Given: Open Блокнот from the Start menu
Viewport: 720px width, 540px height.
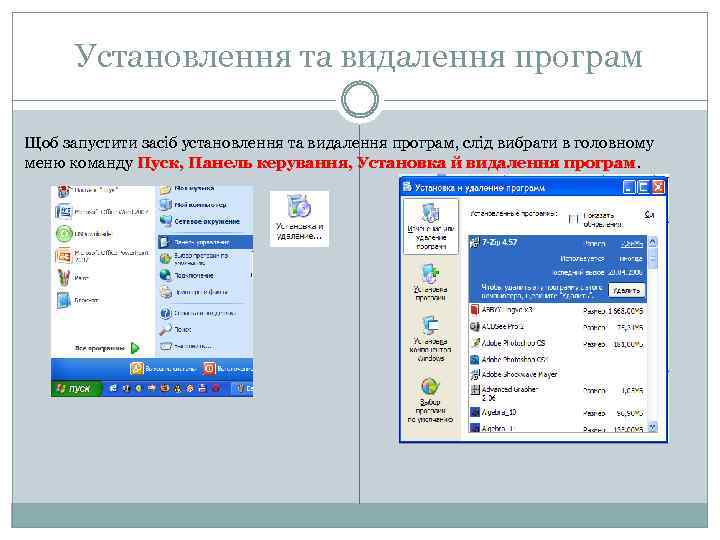Looking at the screenshot, I should tap(78, 300).
